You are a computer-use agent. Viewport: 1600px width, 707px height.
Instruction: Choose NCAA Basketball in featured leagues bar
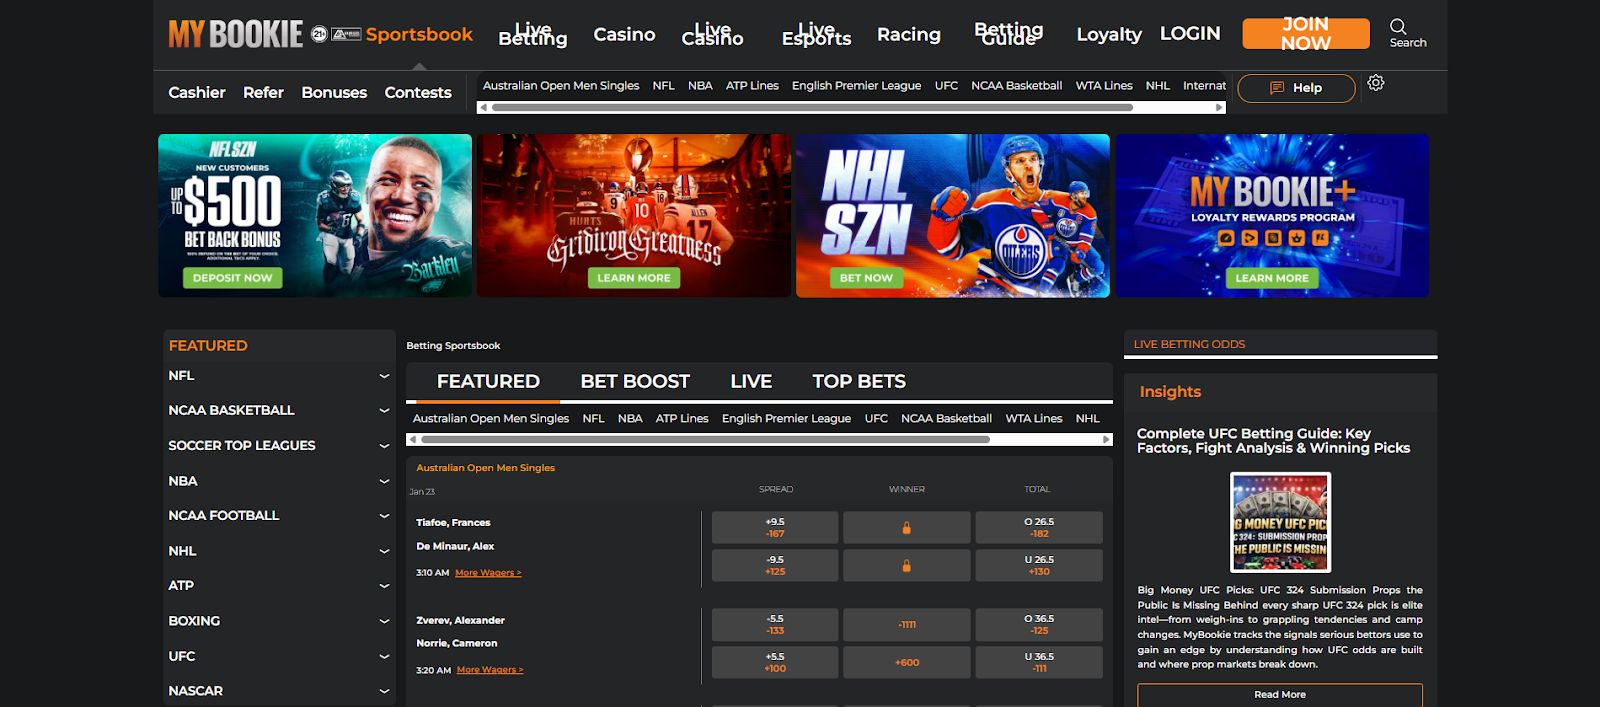[946, 418]
